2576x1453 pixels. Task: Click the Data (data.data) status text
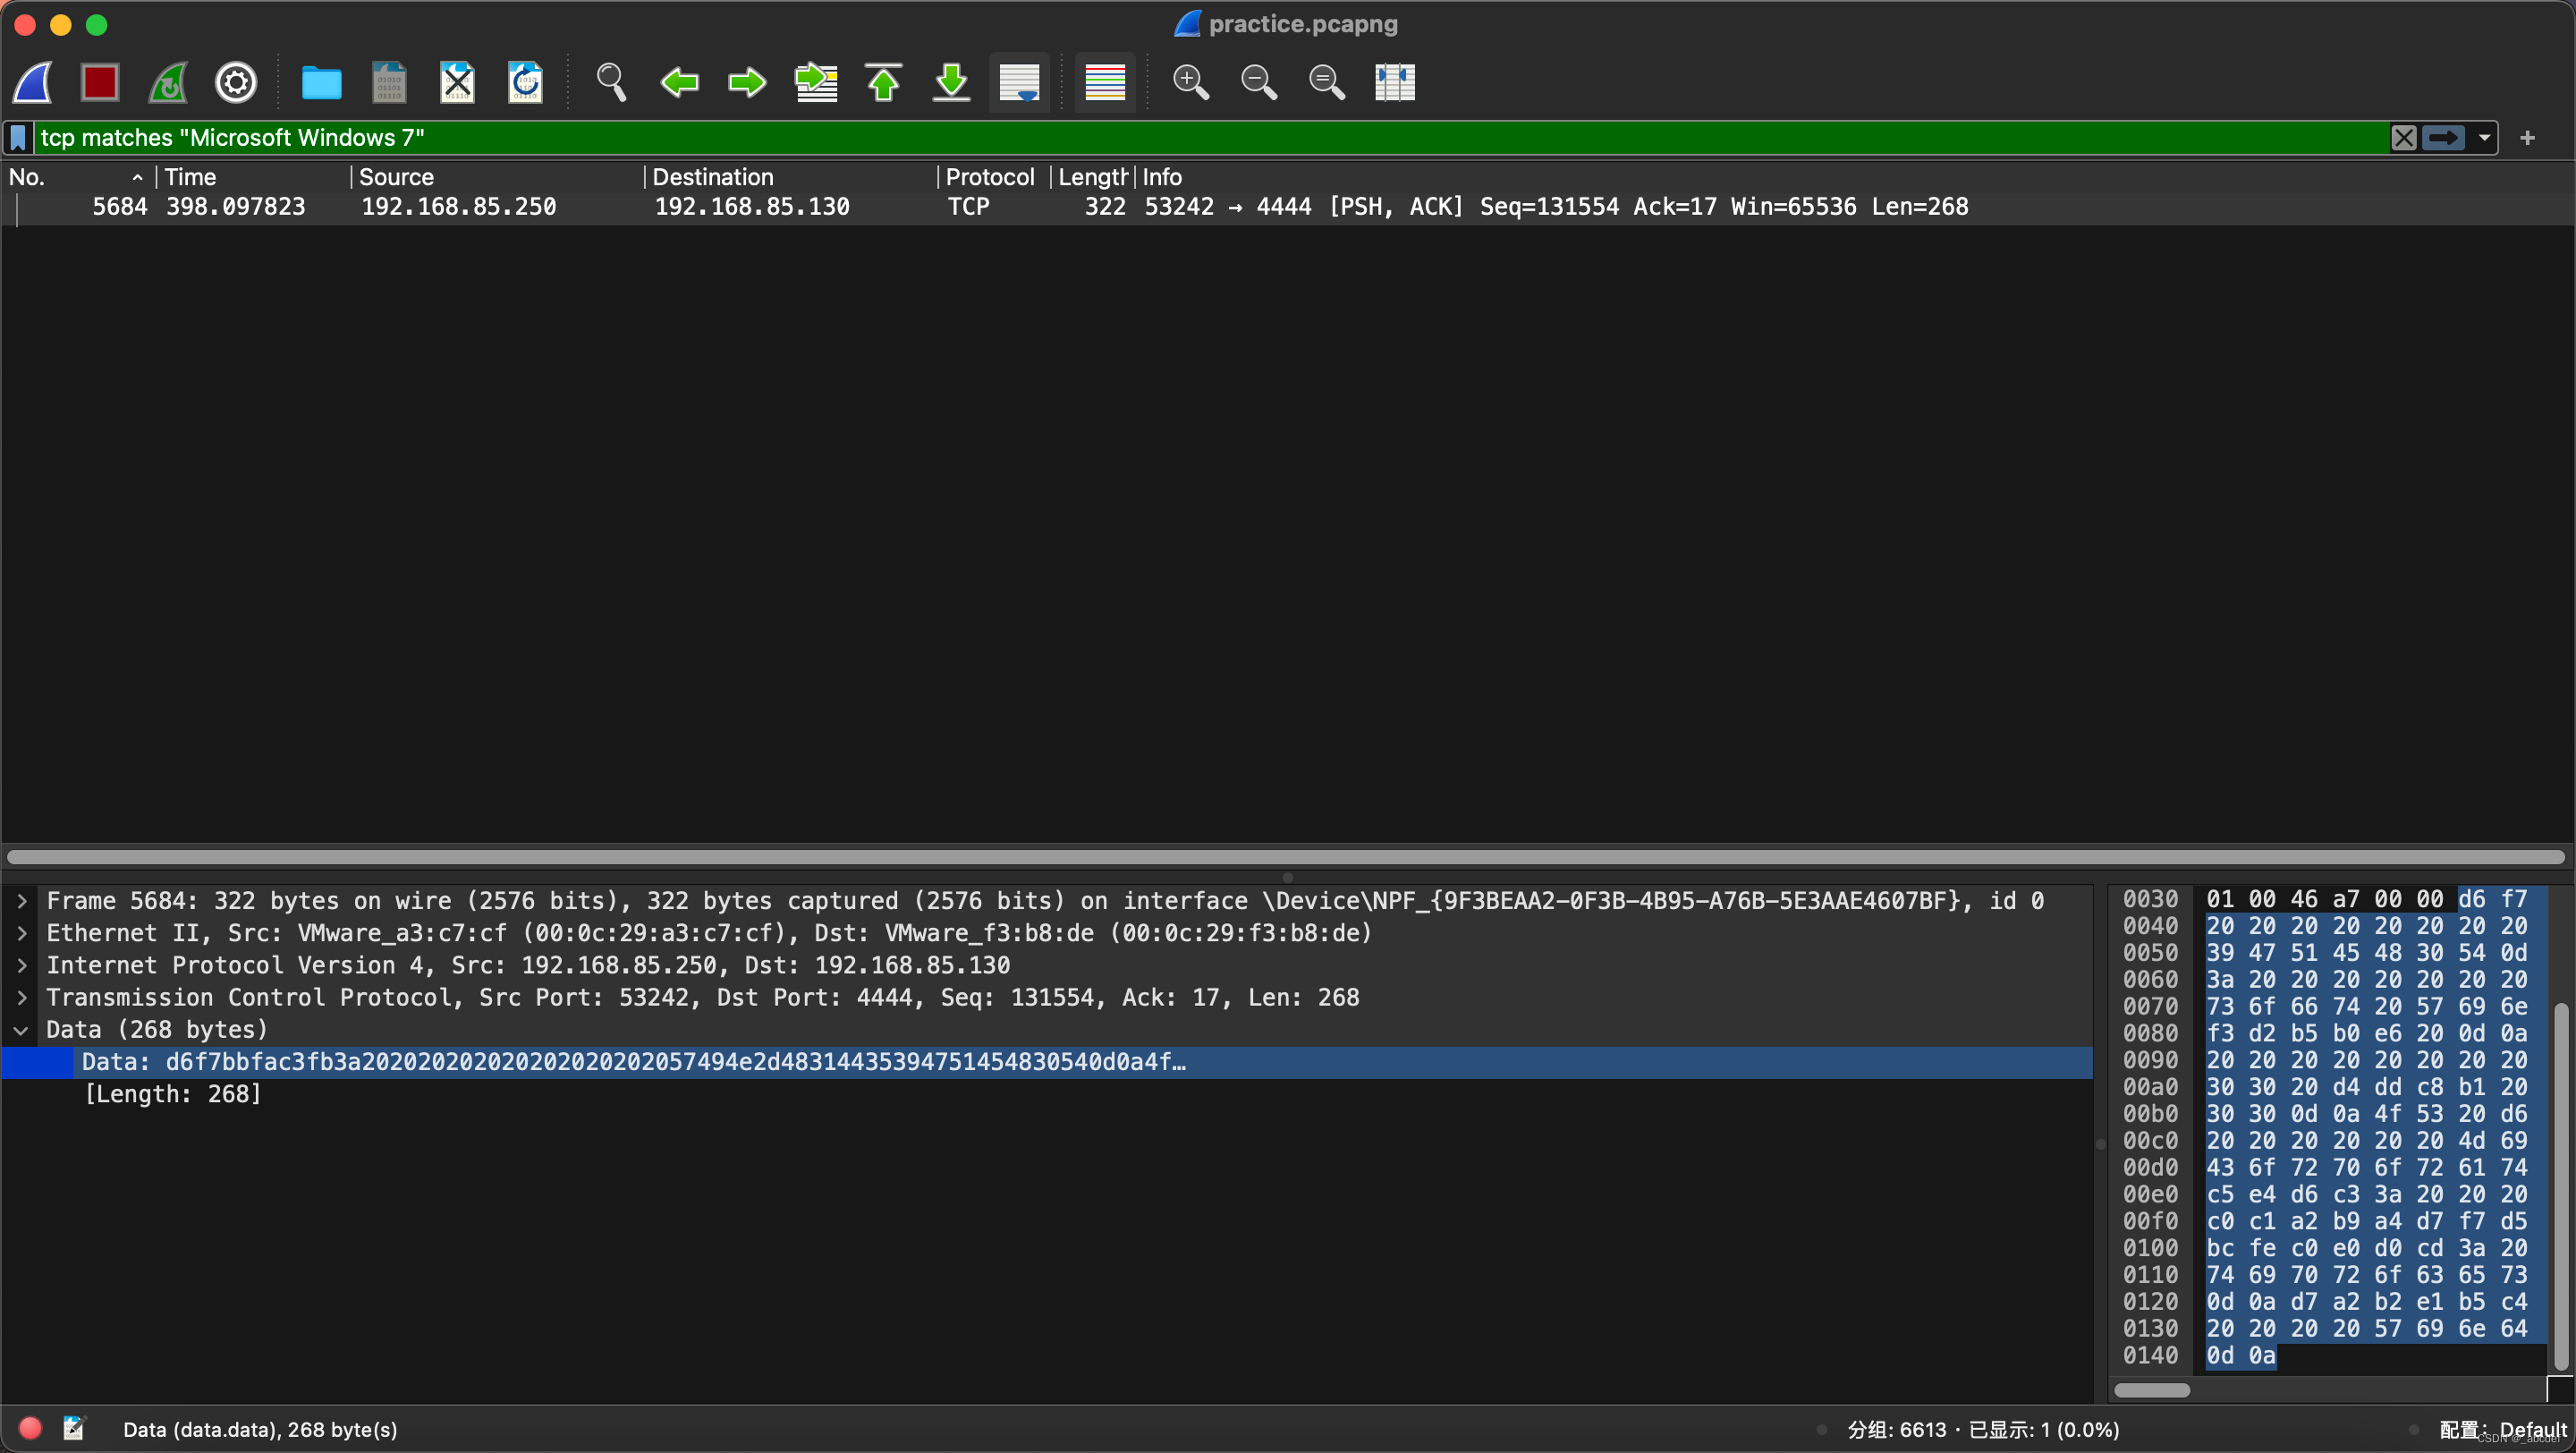pos(260,1429)
